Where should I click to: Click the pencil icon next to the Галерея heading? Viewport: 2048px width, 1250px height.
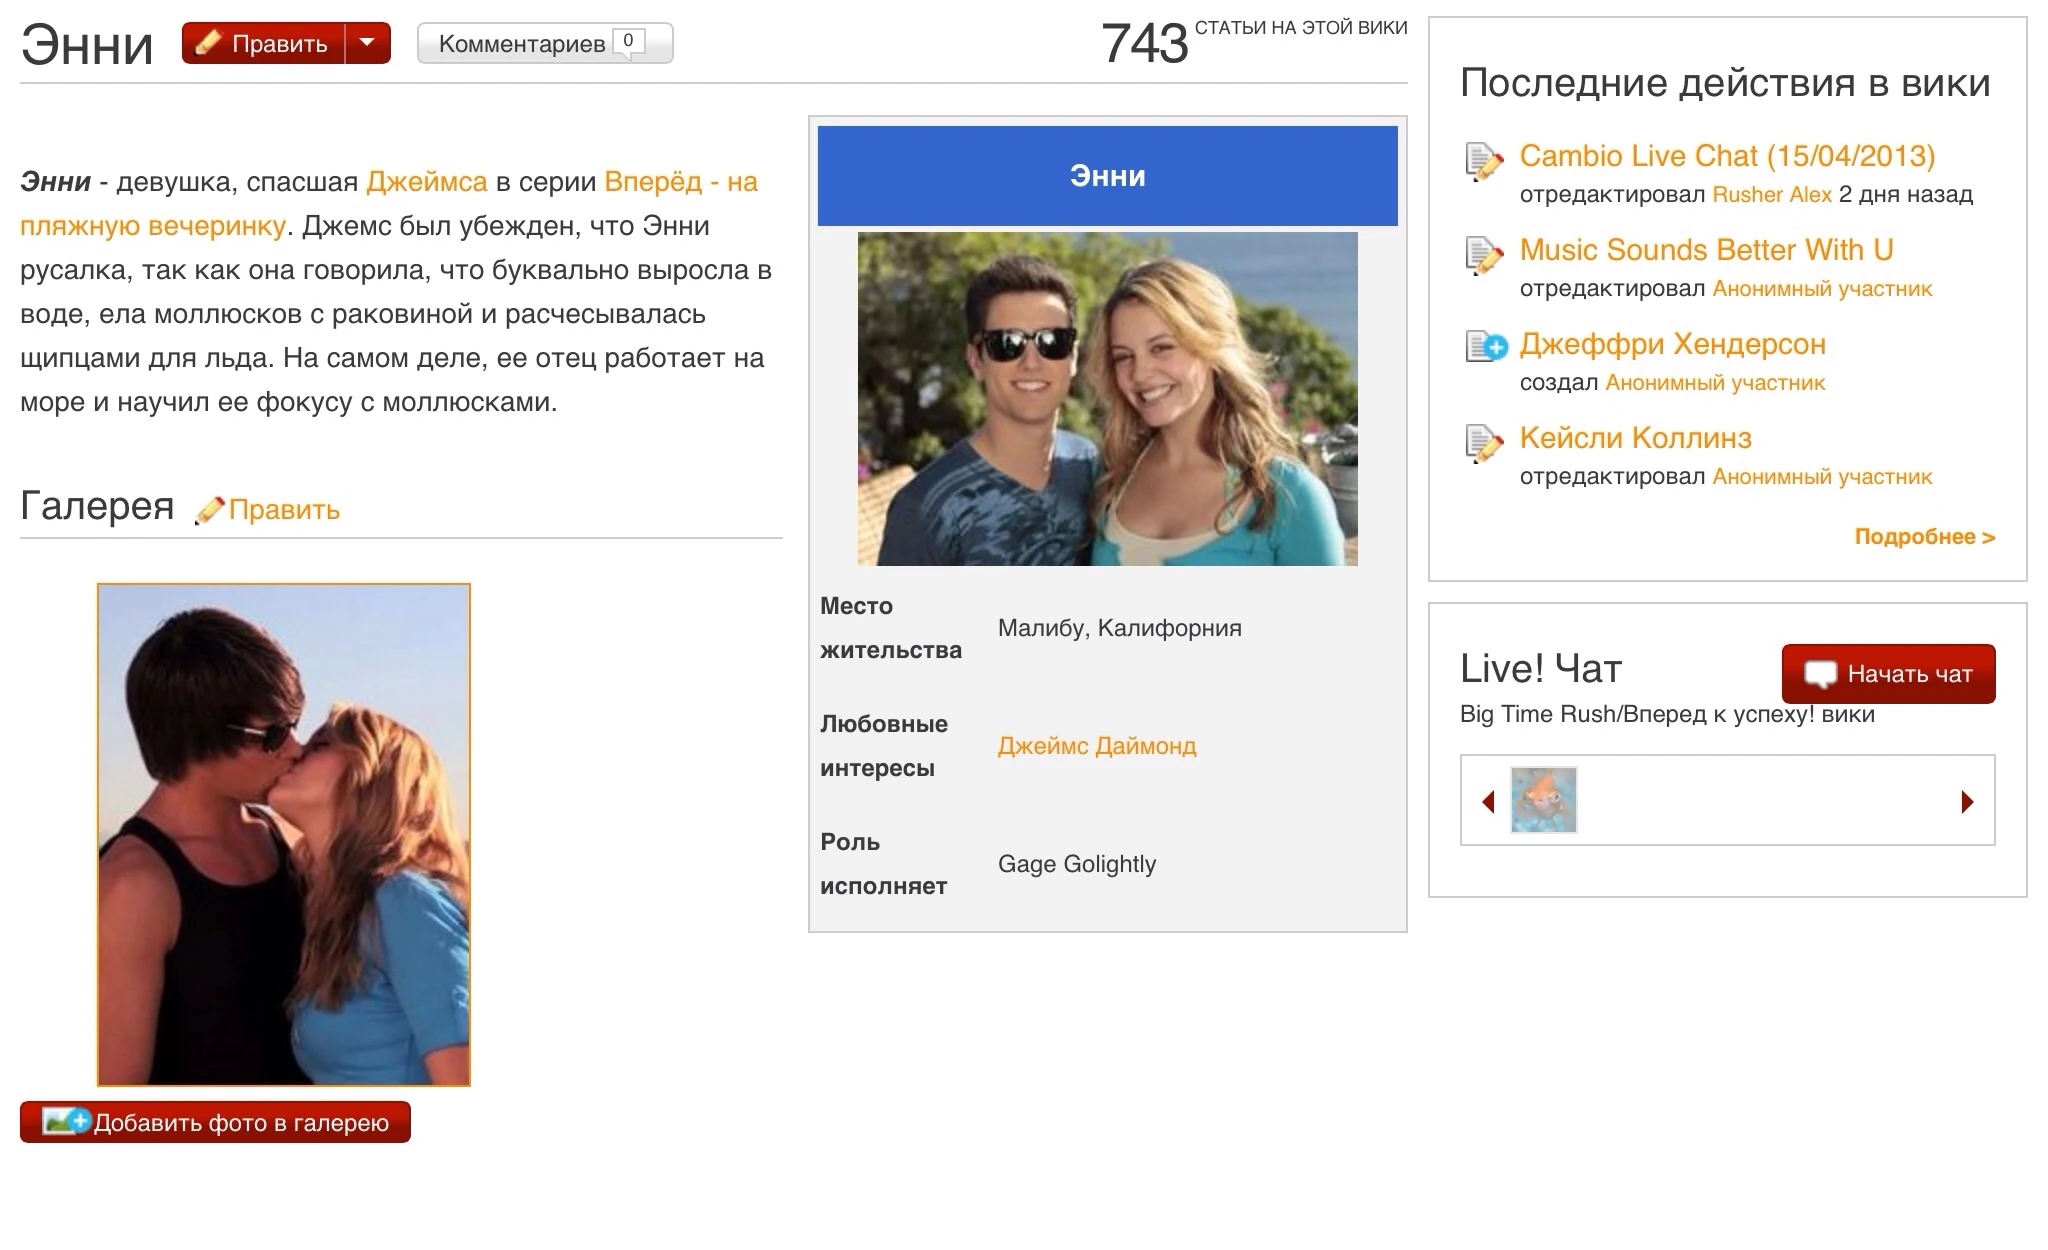(x=209, y=511)
